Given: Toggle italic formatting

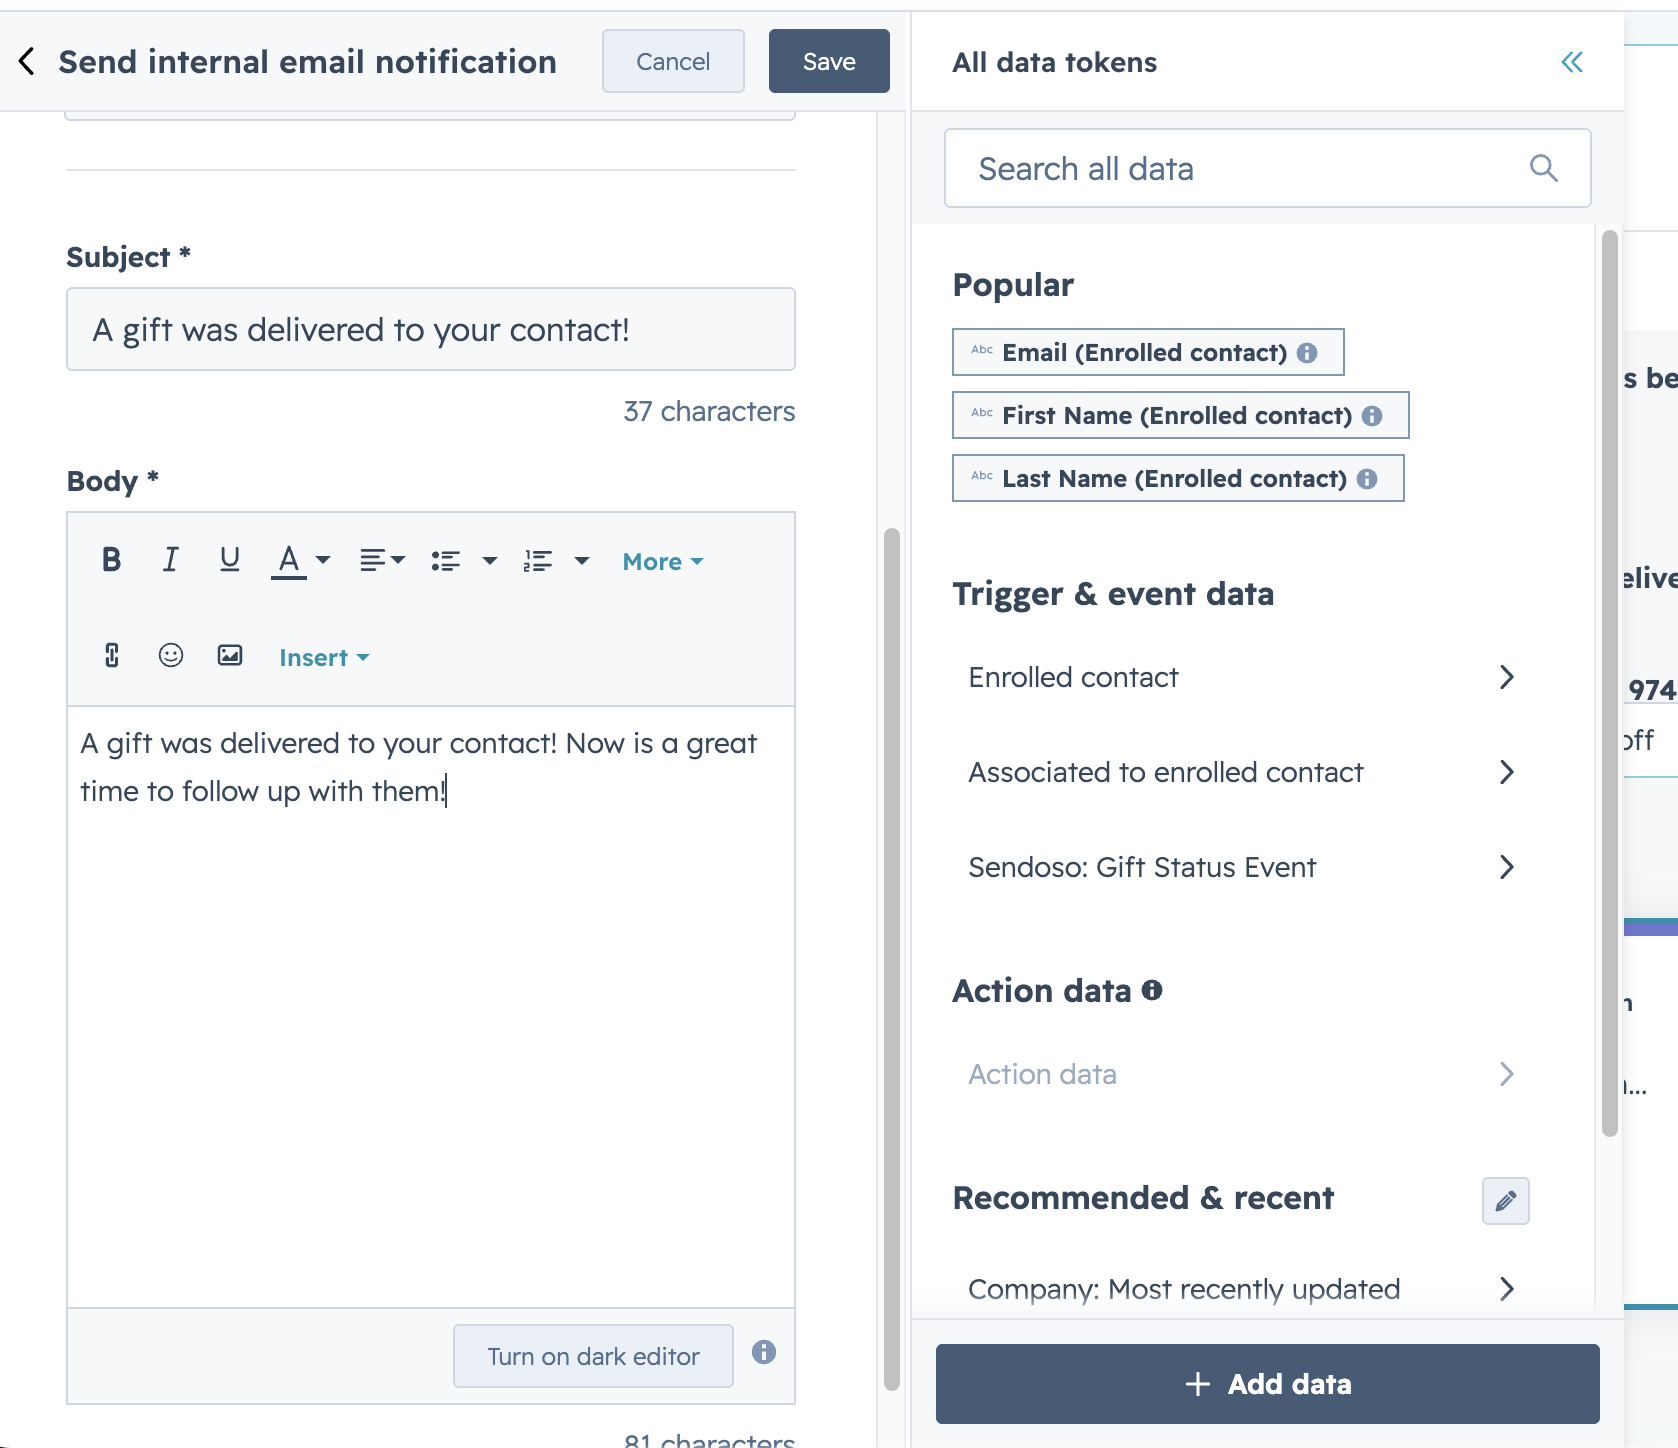Looking at the screenshot, I should (171, 560).
